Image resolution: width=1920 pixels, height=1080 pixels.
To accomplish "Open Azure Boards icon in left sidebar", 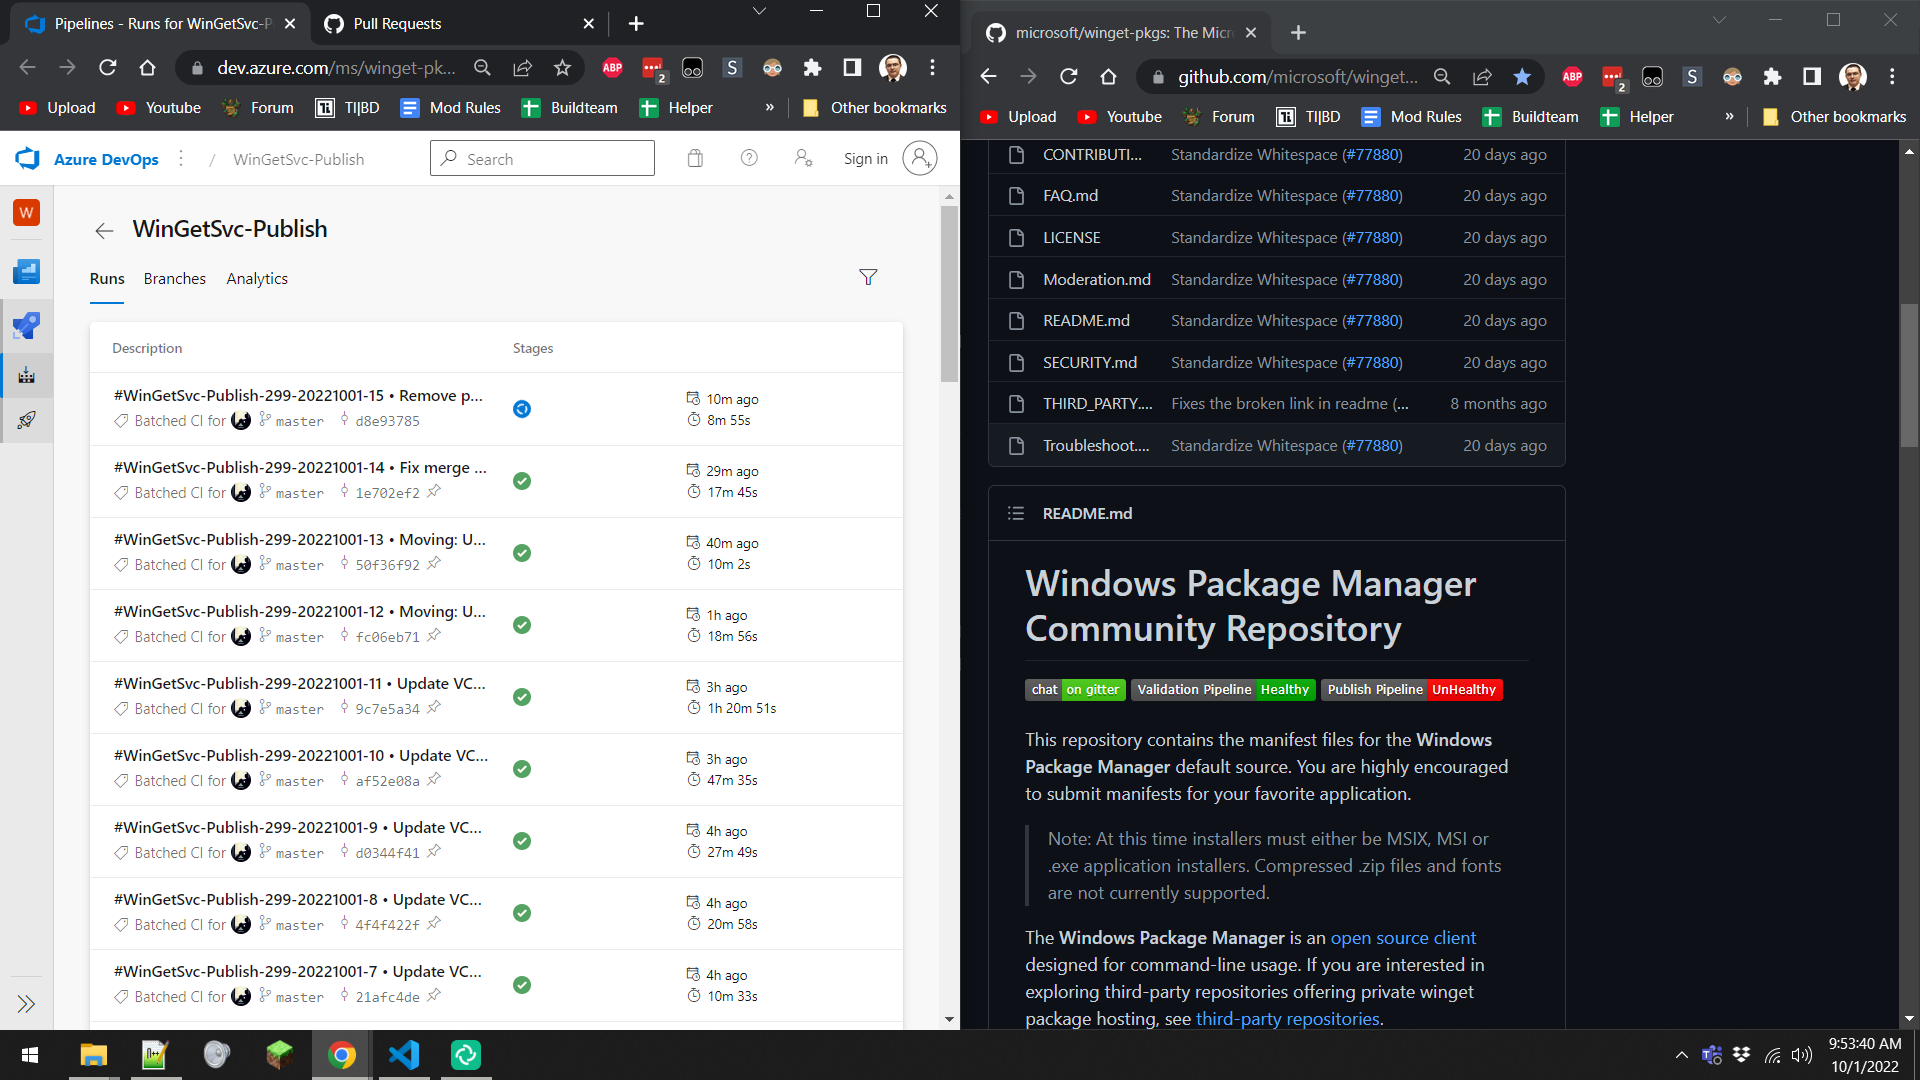I will (x=27, y=271).
